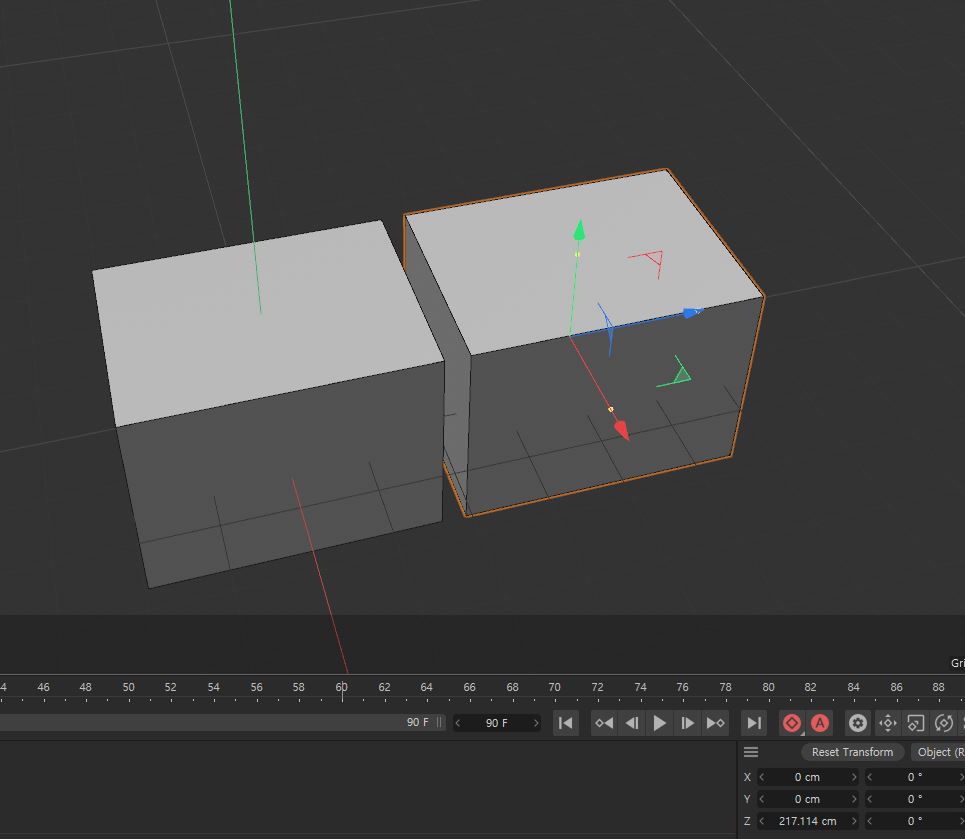Toggle rotation keyframe recording
Image resolution: width=965 pixels, height=839 pixels.
point(943,723)
